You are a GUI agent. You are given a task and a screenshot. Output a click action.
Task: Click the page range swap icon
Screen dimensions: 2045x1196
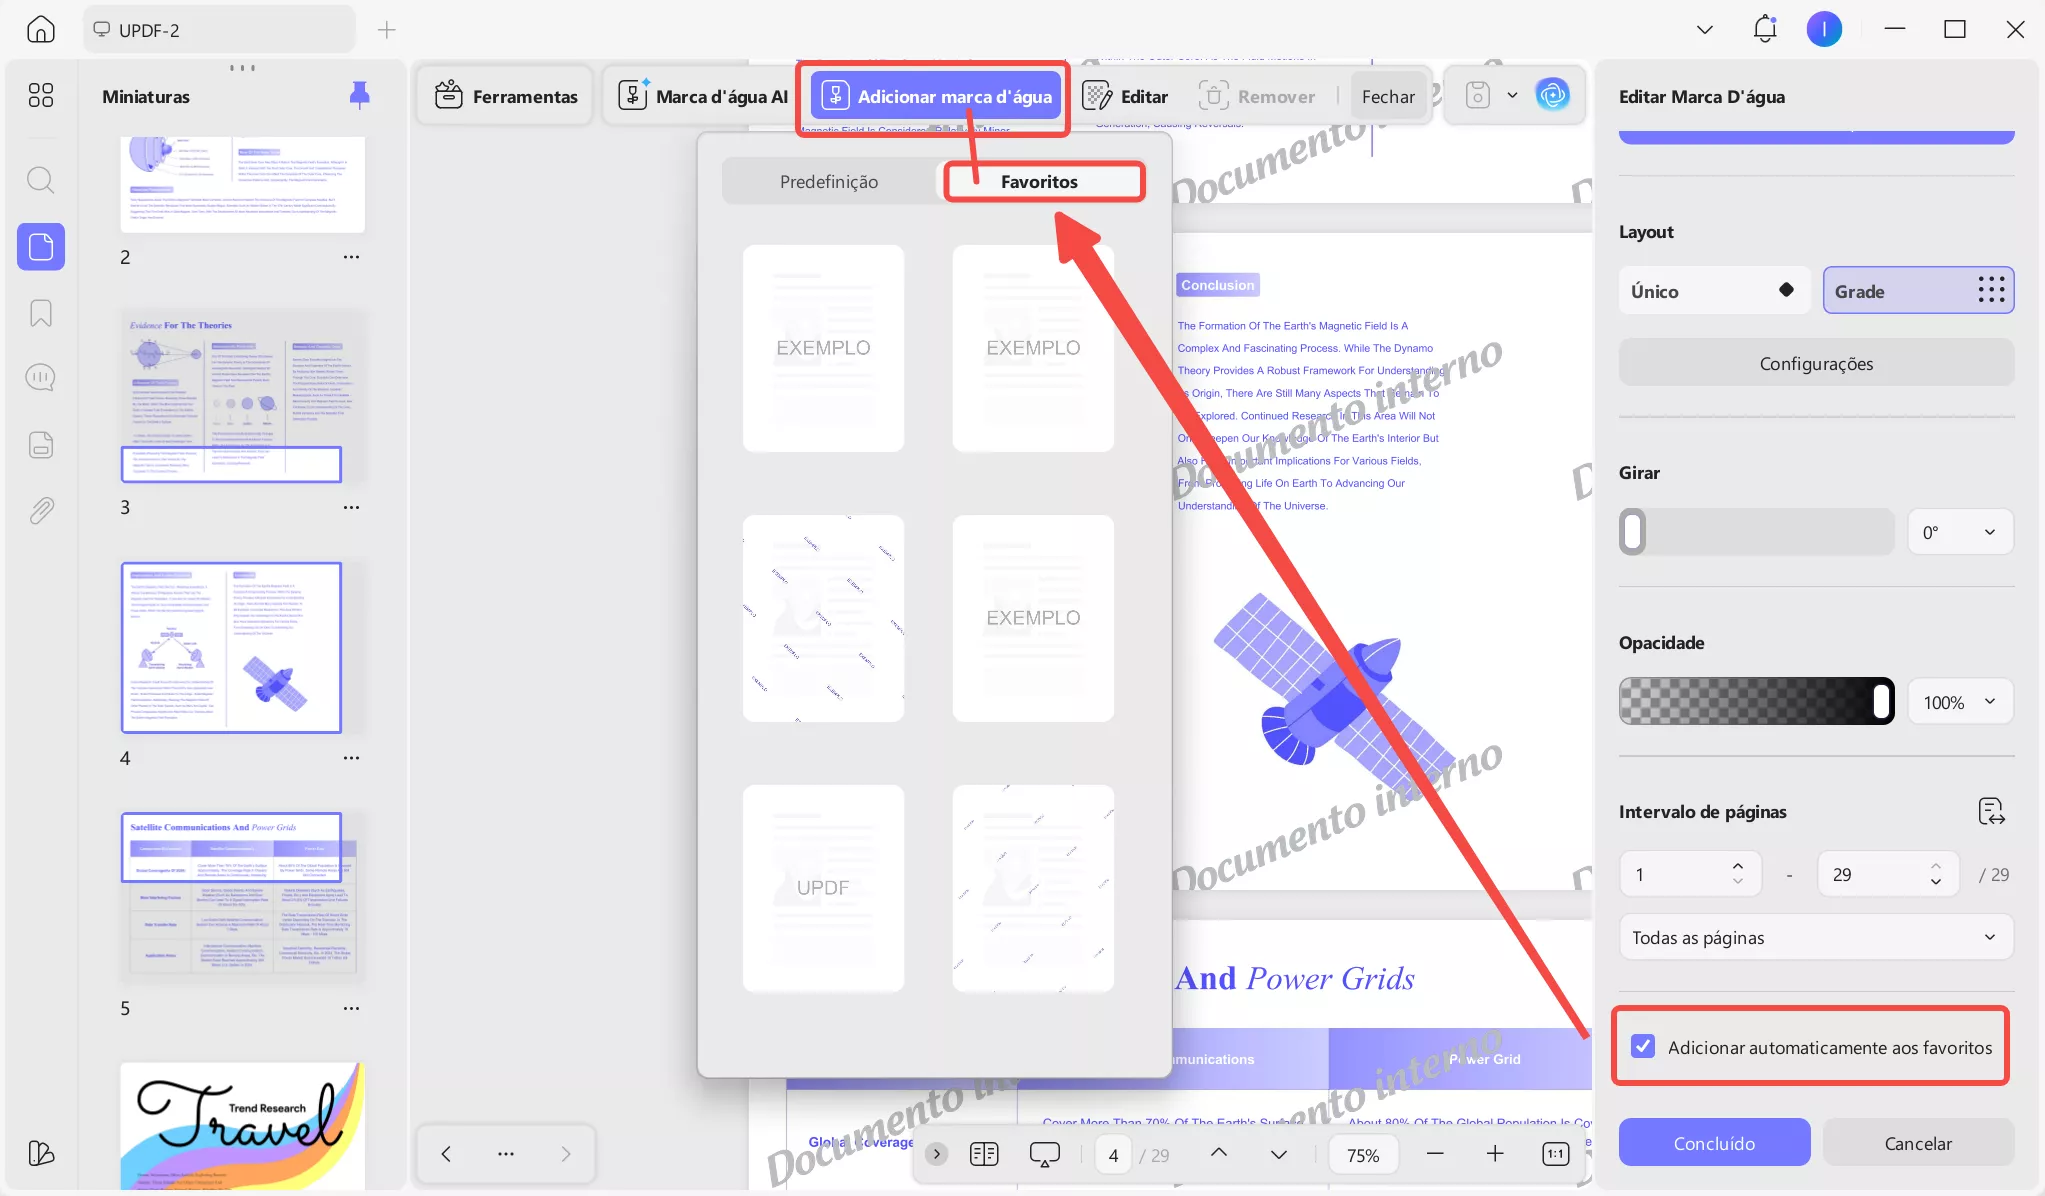1990,811
